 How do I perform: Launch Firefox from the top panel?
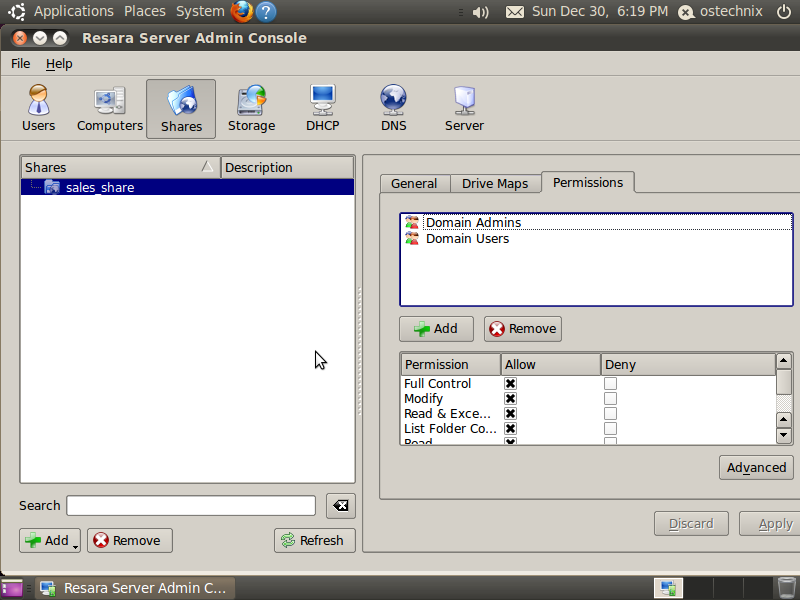[241, 12]
